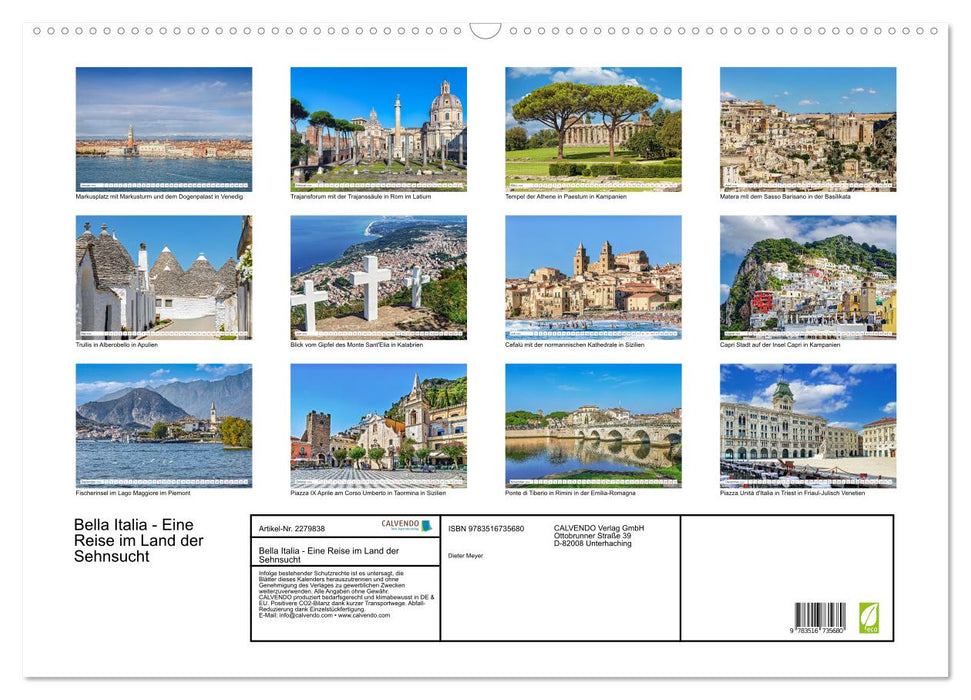This screenshot has width=971, height=700.
Task: Click the teal square in the CALVENDO logo
Action: pyautogui.click(x=426, y=525)
